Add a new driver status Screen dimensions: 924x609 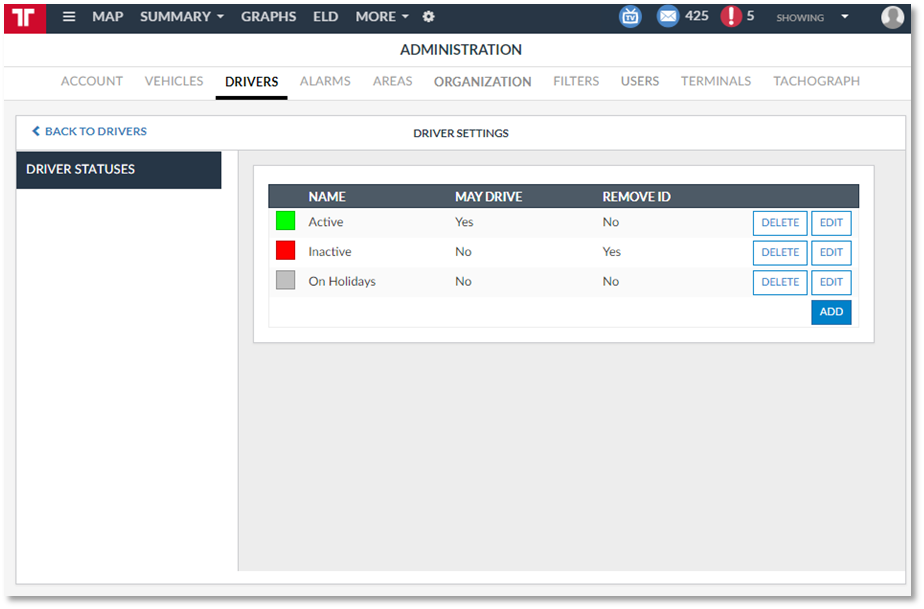[x=831, y=312]
